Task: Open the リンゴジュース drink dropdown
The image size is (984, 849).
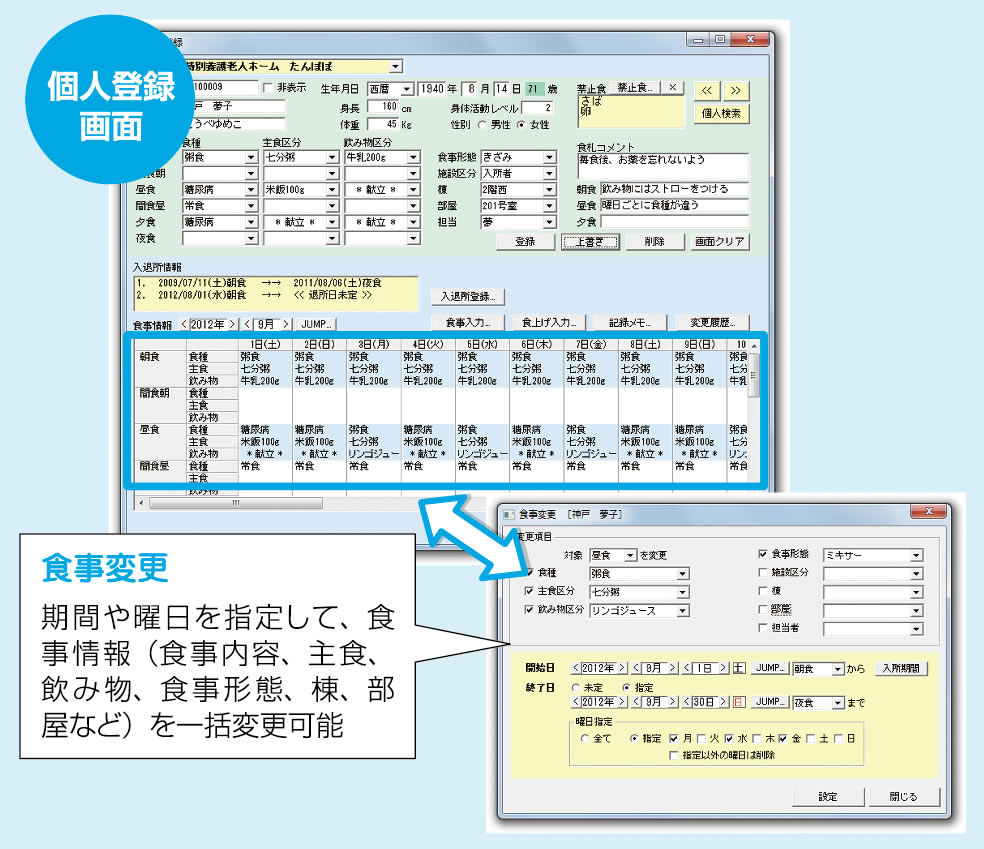Action: (683, 610)
